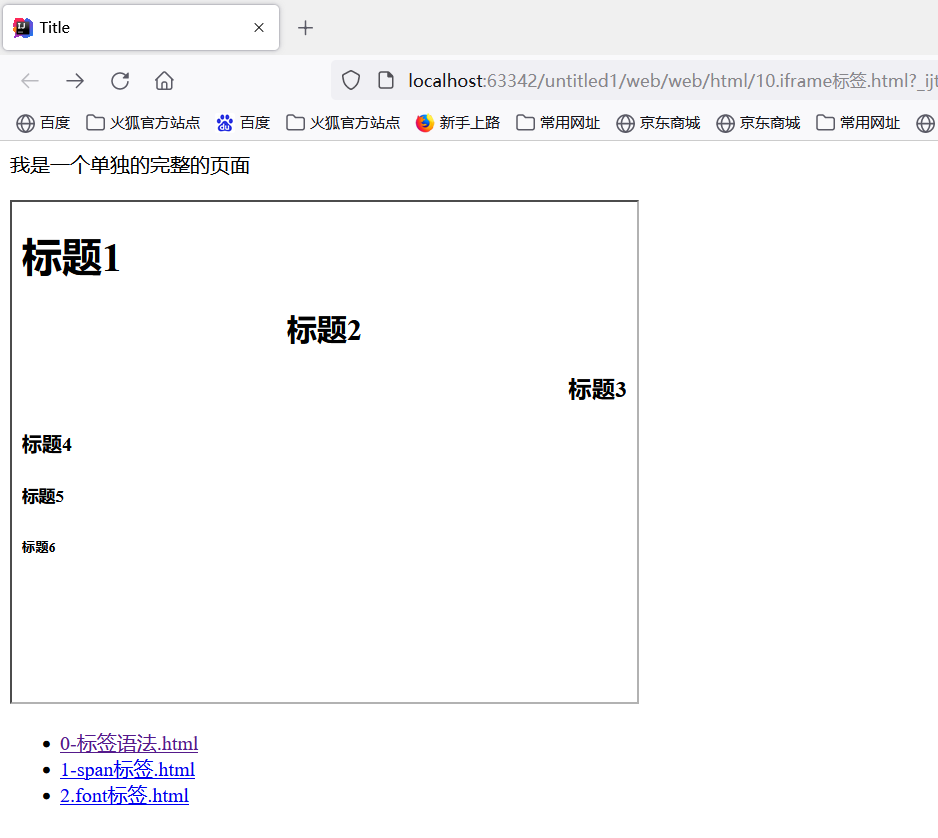Click the 百度 globe bookmark icon

(x=24, y=122)
